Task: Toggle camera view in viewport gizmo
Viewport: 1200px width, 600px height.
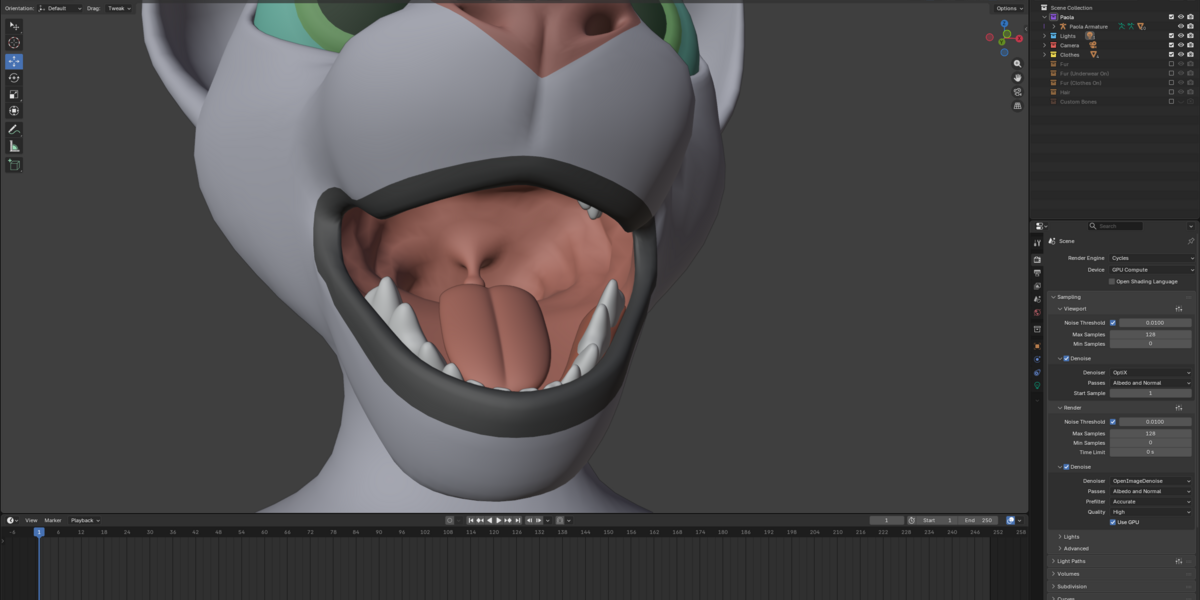Action: [x=1017, y=91]
